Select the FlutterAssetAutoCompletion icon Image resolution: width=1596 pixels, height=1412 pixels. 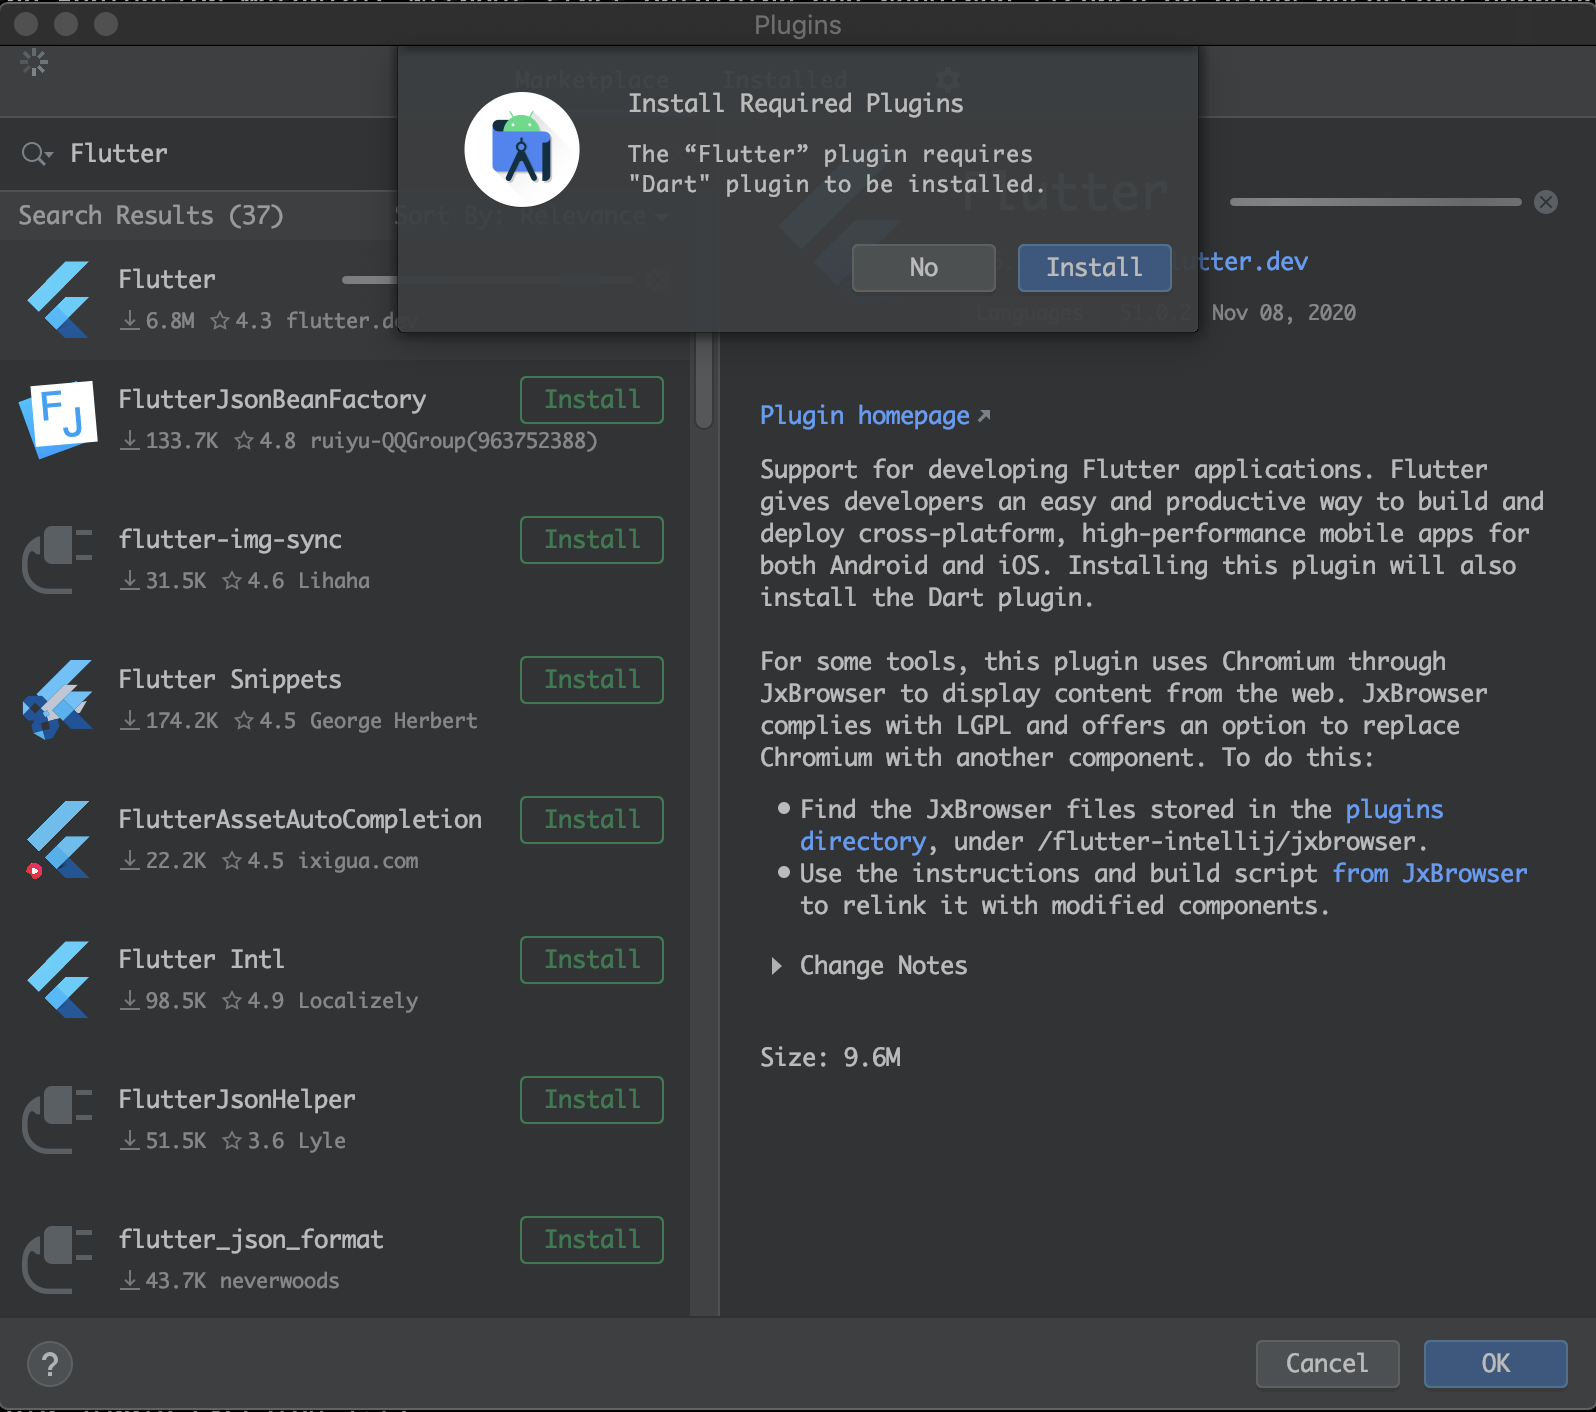pyautogui.click(x=58, y=839)
